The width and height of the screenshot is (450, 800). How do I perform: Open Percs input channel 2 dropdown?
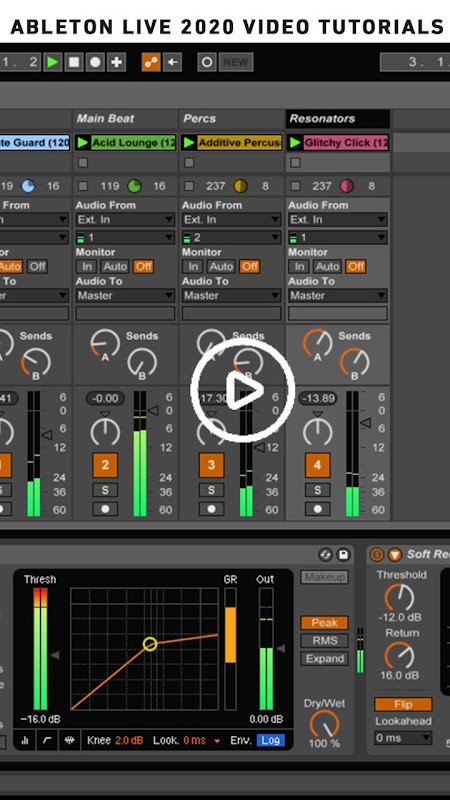[x=232, y=238]
